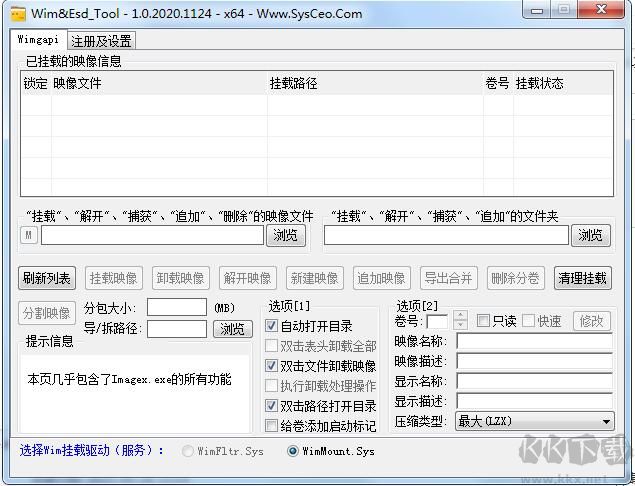Focus the 显示名称 input field
Screen dimensions: 635x486
tap(535, 381)
